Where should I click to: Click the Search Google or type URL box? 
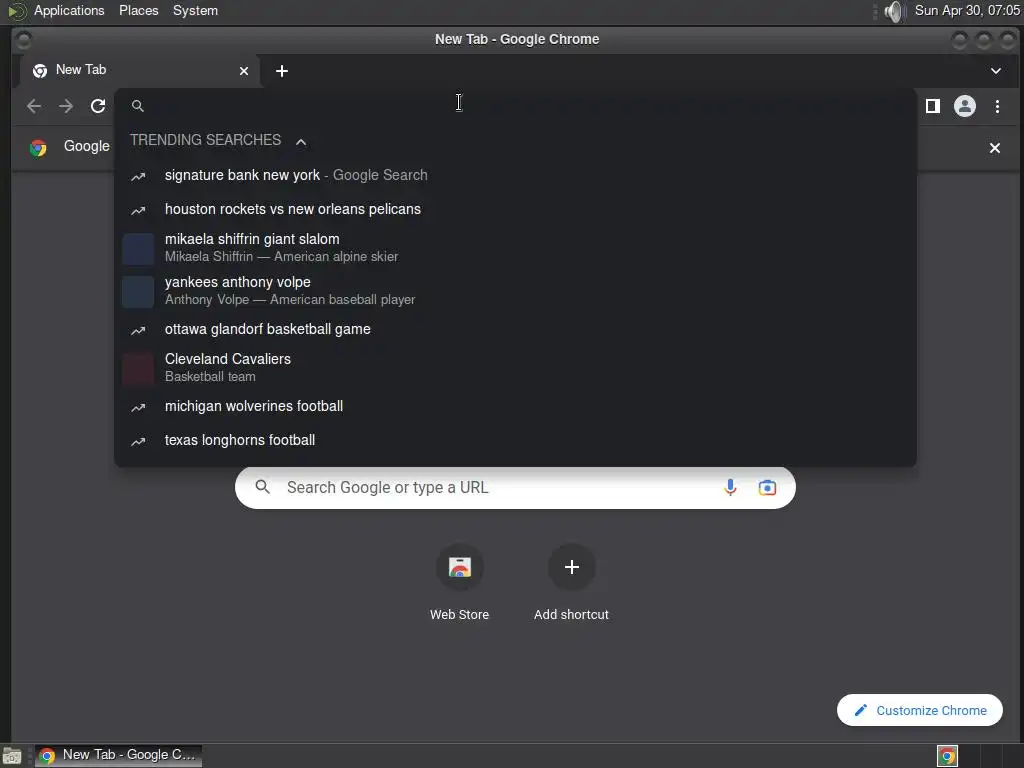pyautogui.click(x=515, y=487)
